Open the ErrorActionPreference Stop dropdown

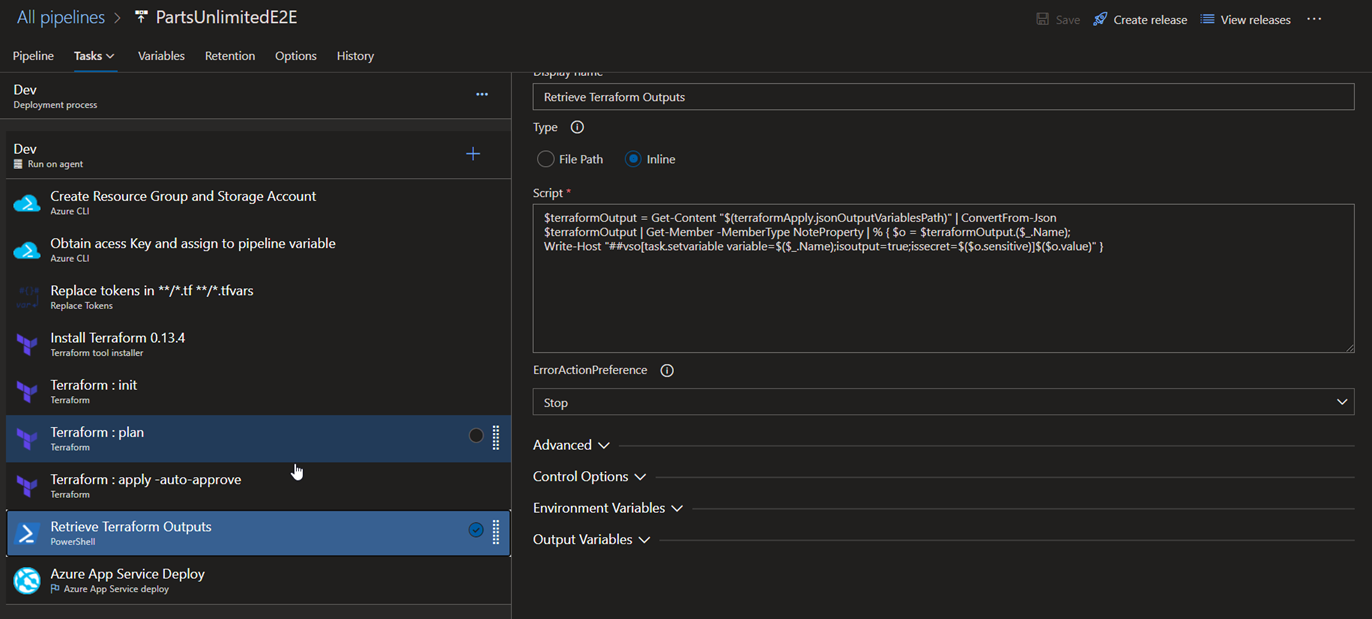[943, 402]
